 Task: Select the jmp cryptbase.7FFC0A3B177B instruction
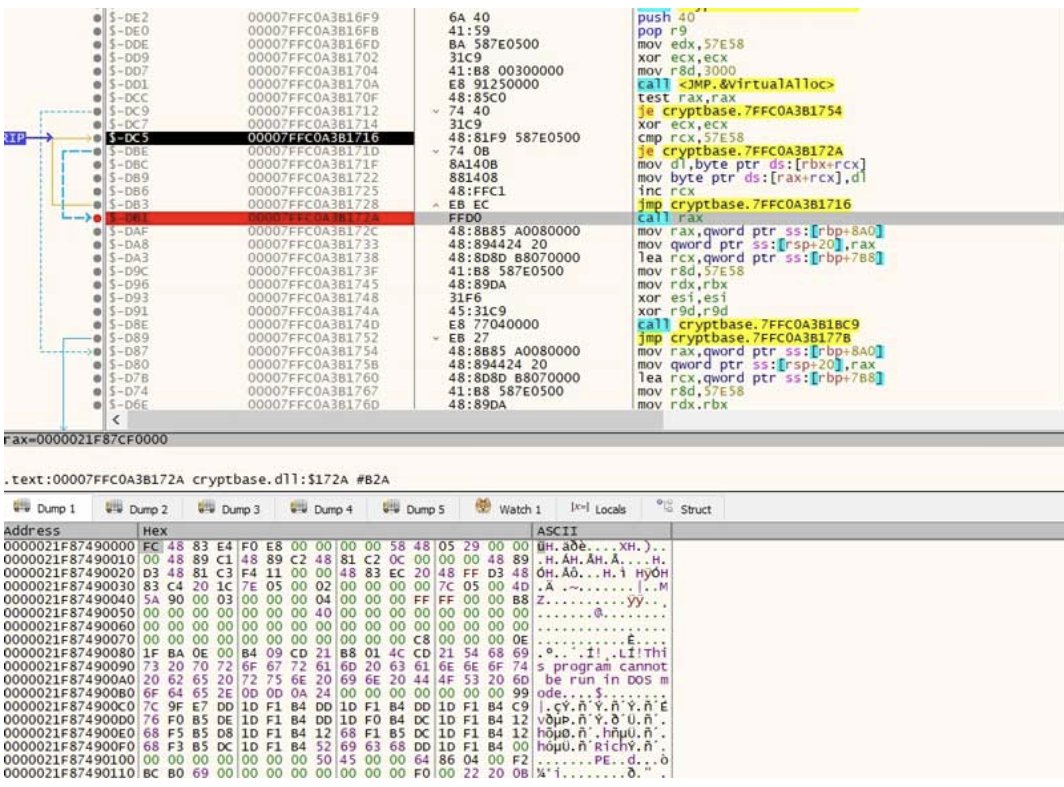coord(744,337)
